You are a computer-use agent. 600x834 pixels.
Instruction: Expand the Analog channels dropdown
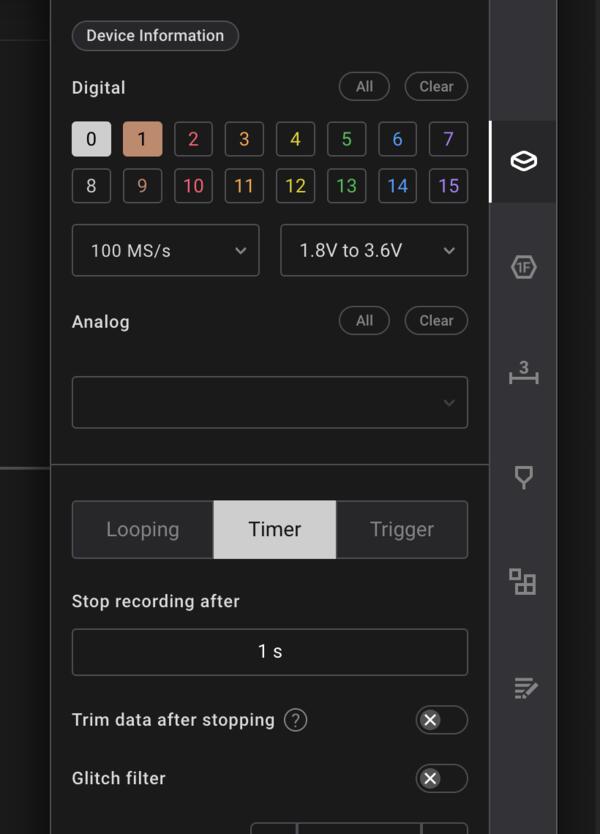[x=269, y=402]
